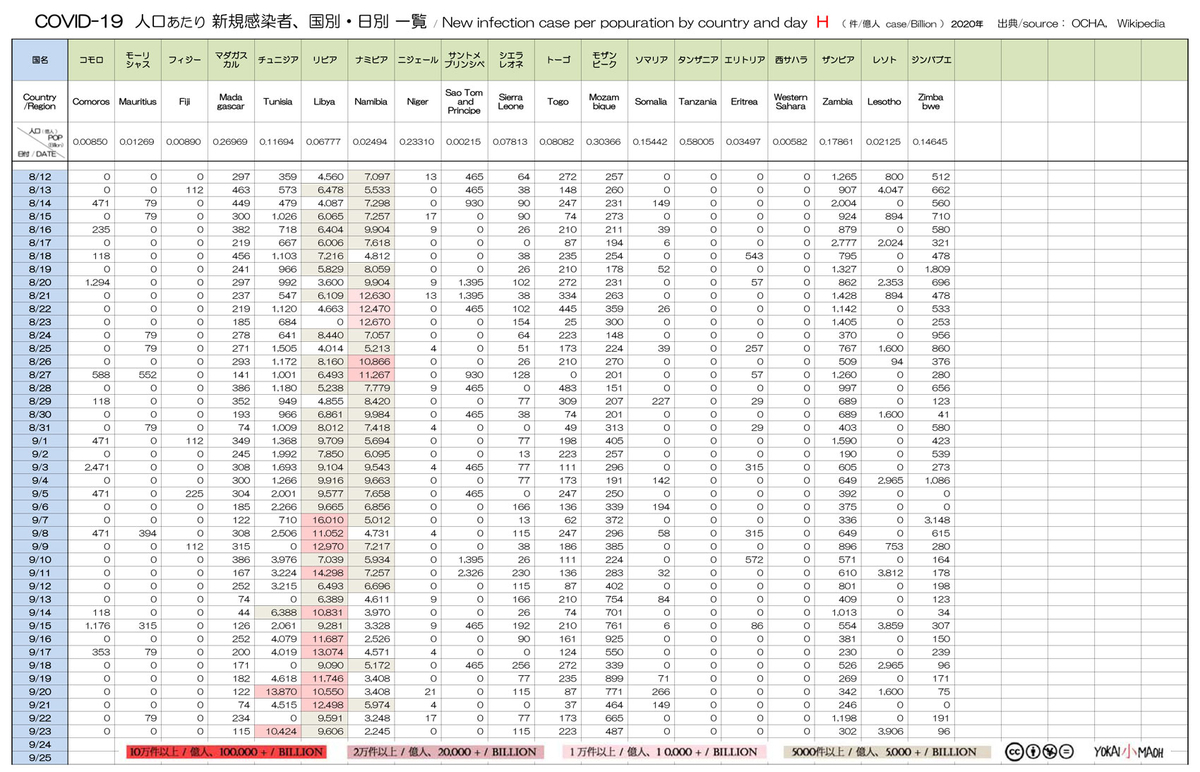
Task: Click the YOKAI MAOH logo
Action: click(x=1128, y=751)
